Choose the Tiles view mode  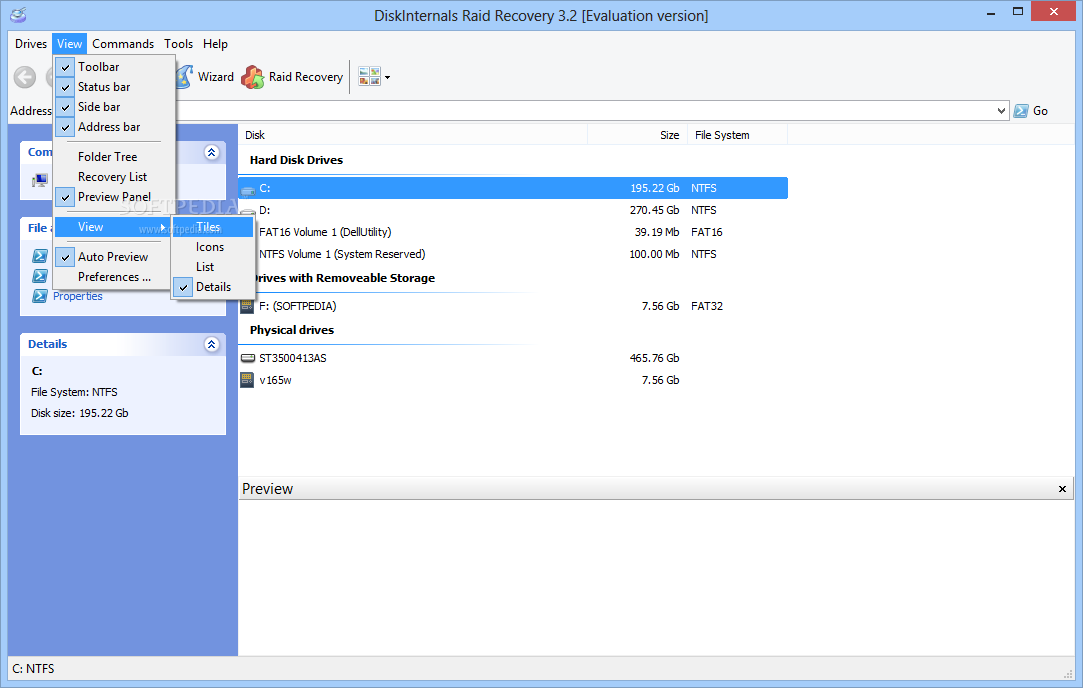(x=213, y=227)
